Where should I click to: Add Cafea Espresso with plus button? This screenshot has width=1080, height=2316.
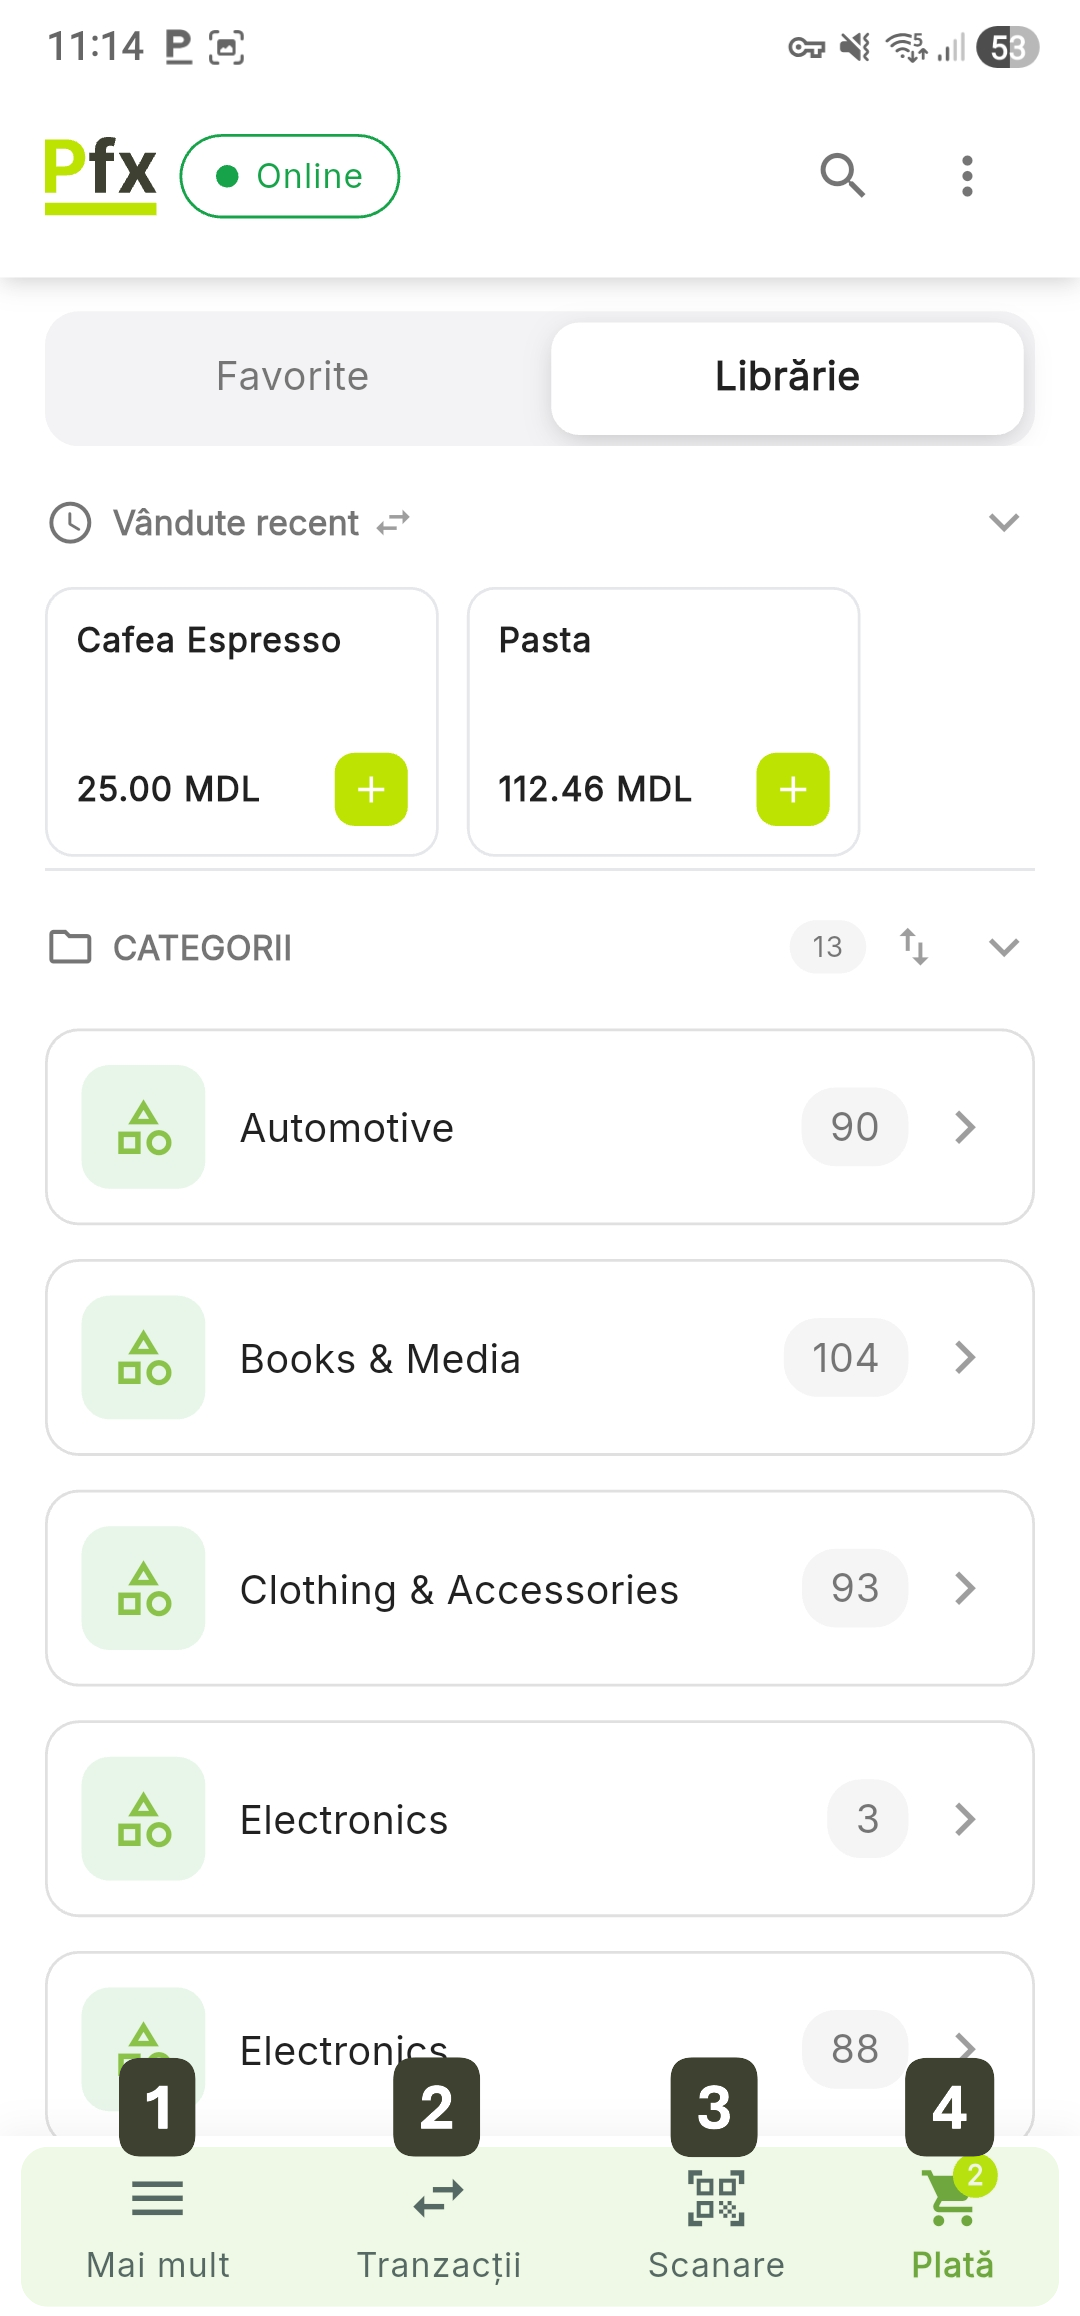(371, 789)
